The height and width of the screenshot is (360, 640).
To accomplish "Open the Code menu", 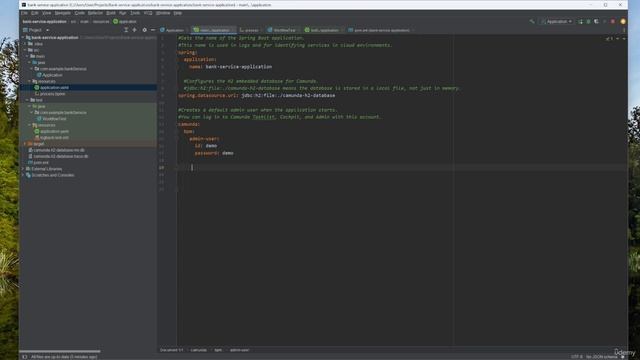I will (x=80, y=13).
